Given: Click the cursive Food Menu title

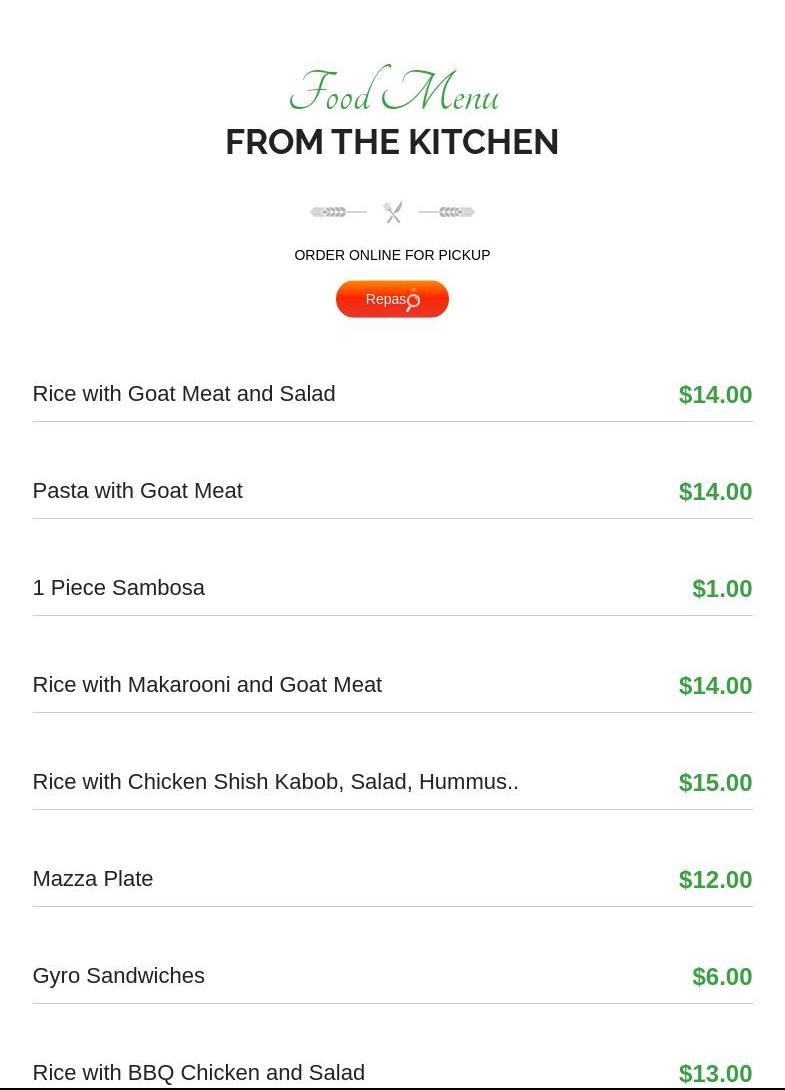Looking at the screenshot, I should pos(393,94).
